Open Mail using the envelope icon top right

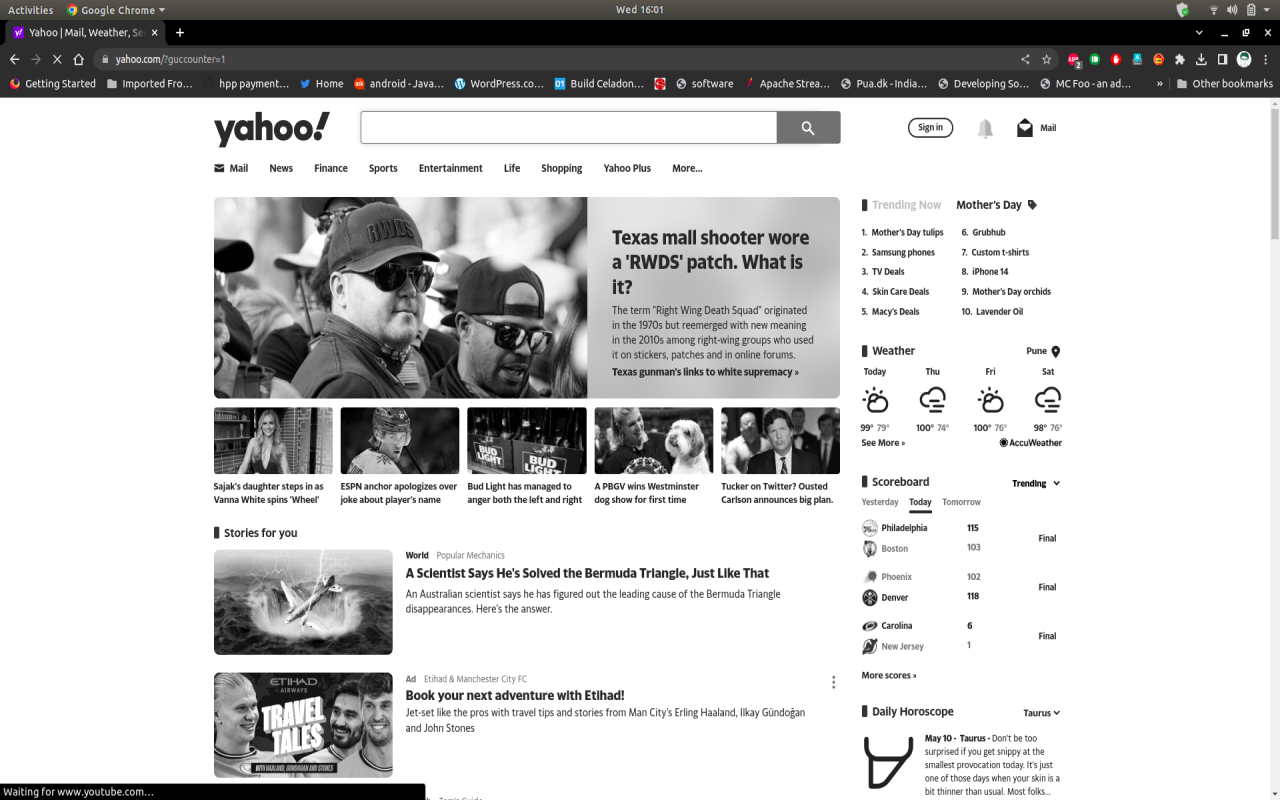click(x=1023, y=127)
